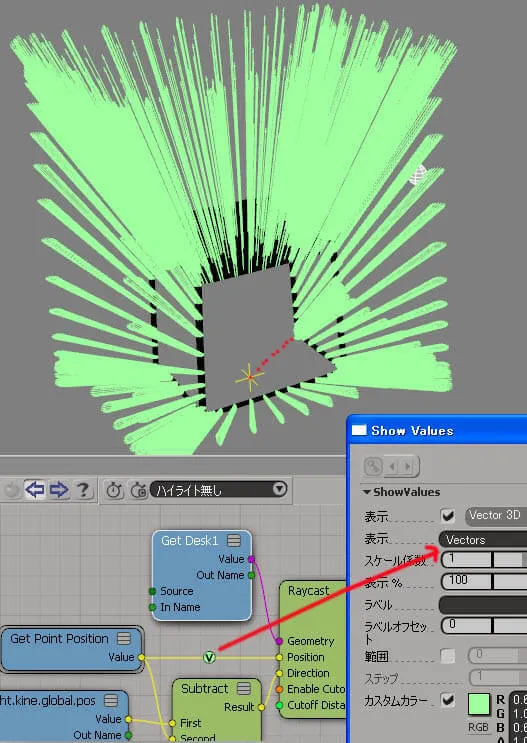Click the Show Values window title icon
The width and height of the screenshot is (527, 743).
tap(359, 430)
